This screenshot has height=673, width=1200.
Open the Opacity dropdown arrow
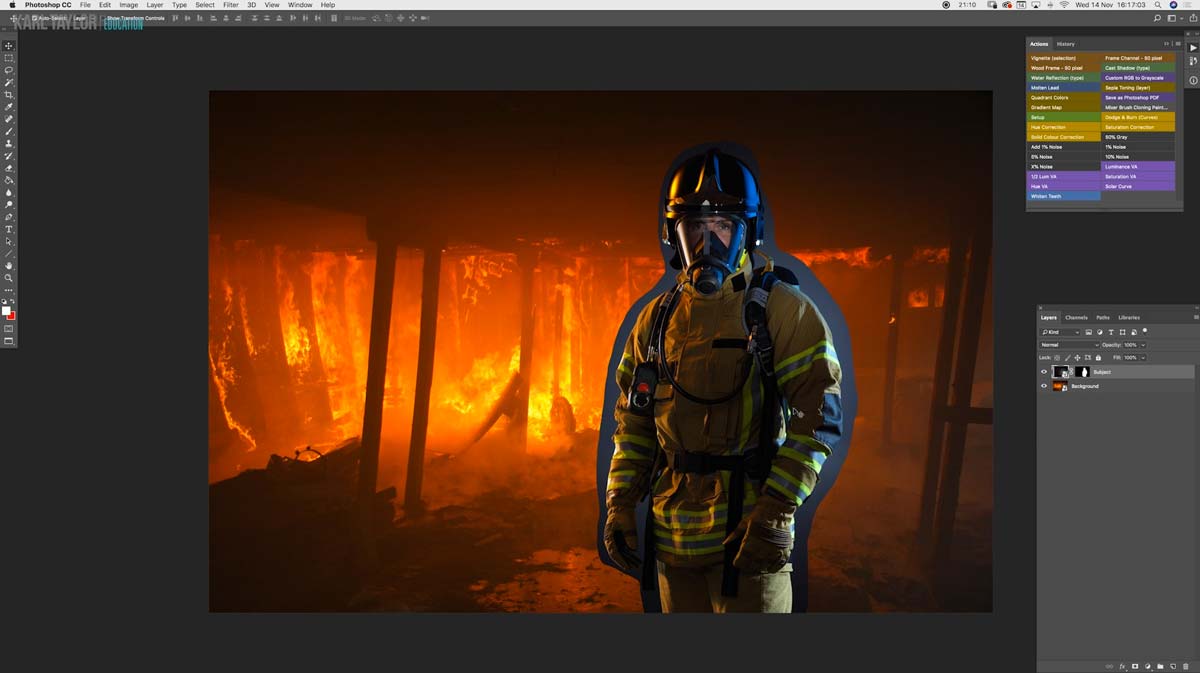(x=1143, y=345)
